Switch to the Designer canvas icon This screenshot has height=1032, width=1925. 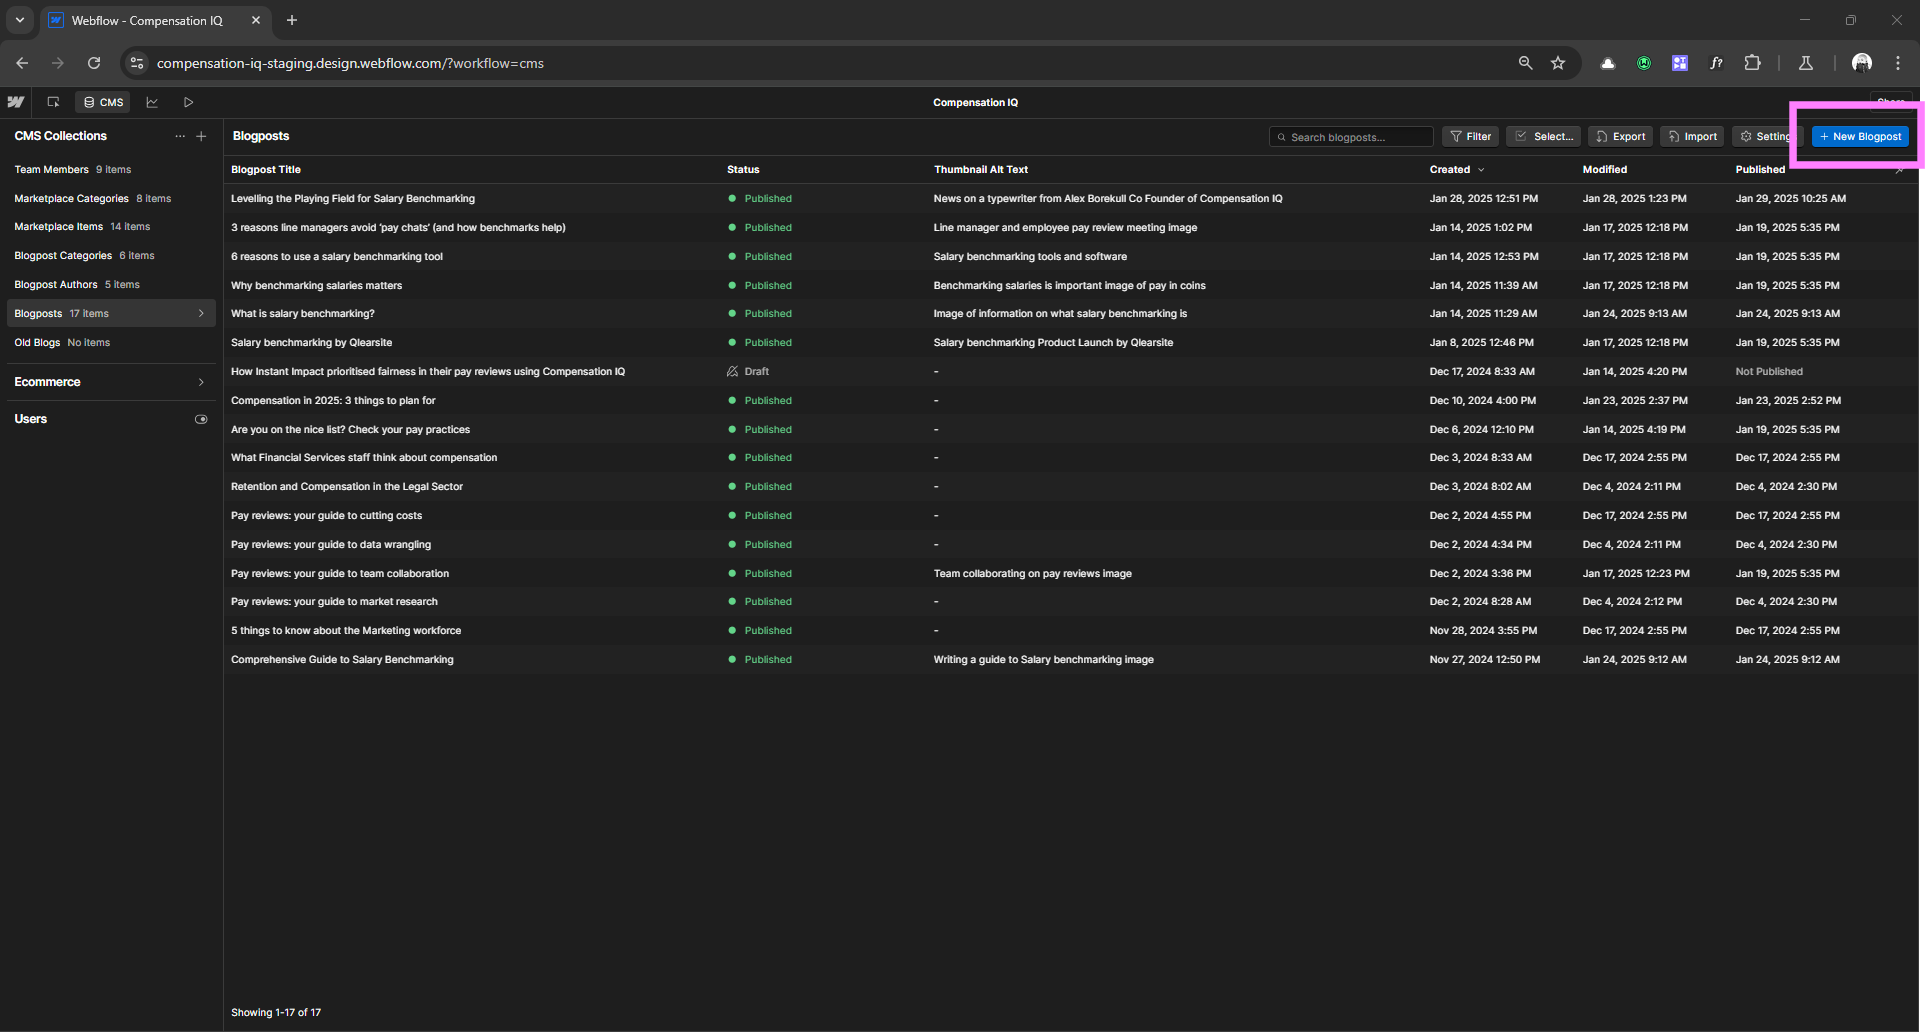click(53, 102)
